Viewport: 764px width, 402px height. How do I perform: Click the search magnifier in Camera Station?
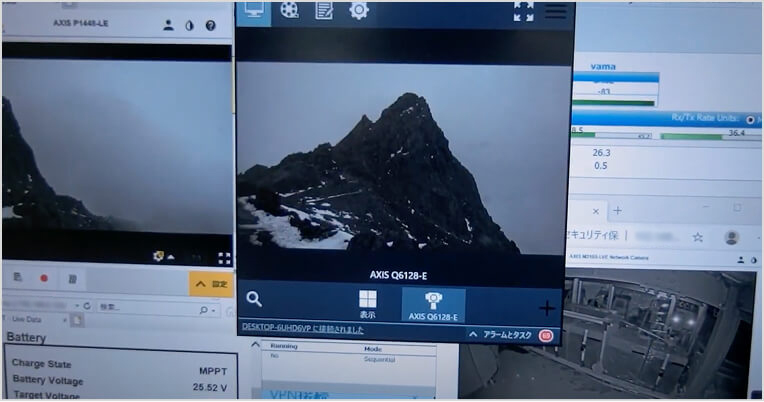pos(254,299)
